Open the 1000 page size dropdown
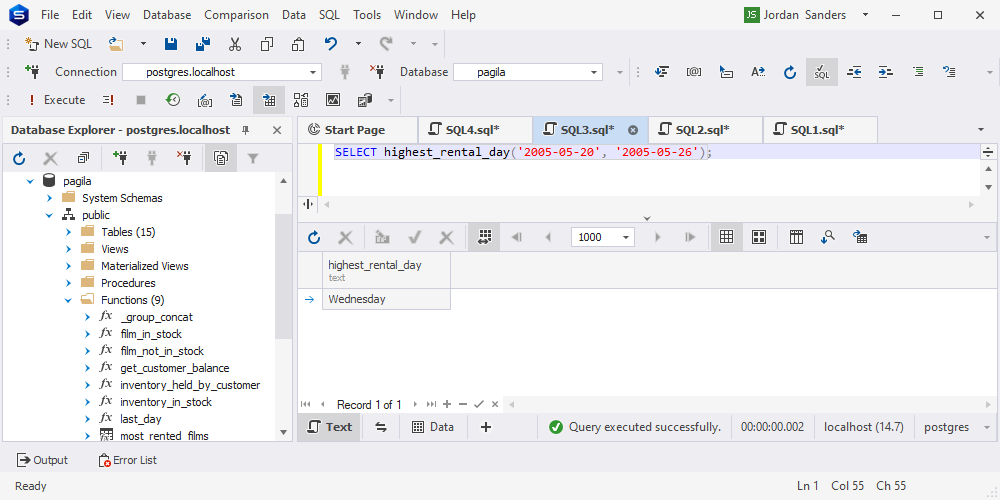Viewport: 1000px width, 500px height. click(626, 238)
